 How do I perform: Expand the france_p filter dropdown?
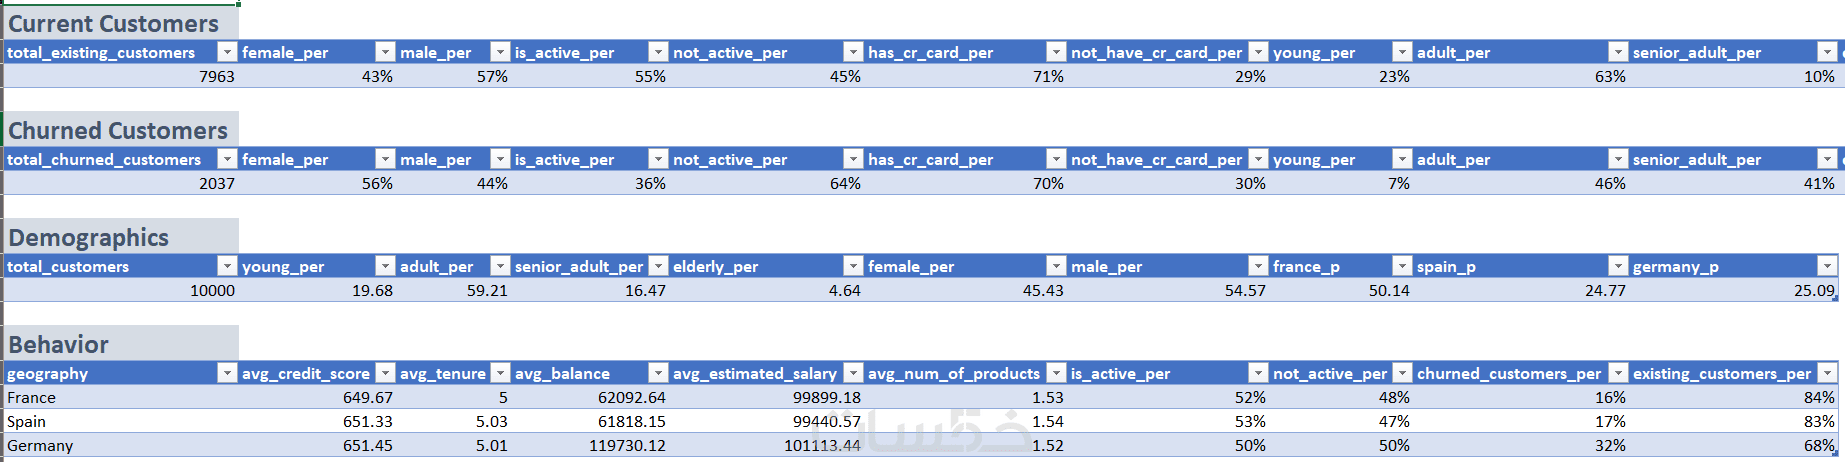1402,266
